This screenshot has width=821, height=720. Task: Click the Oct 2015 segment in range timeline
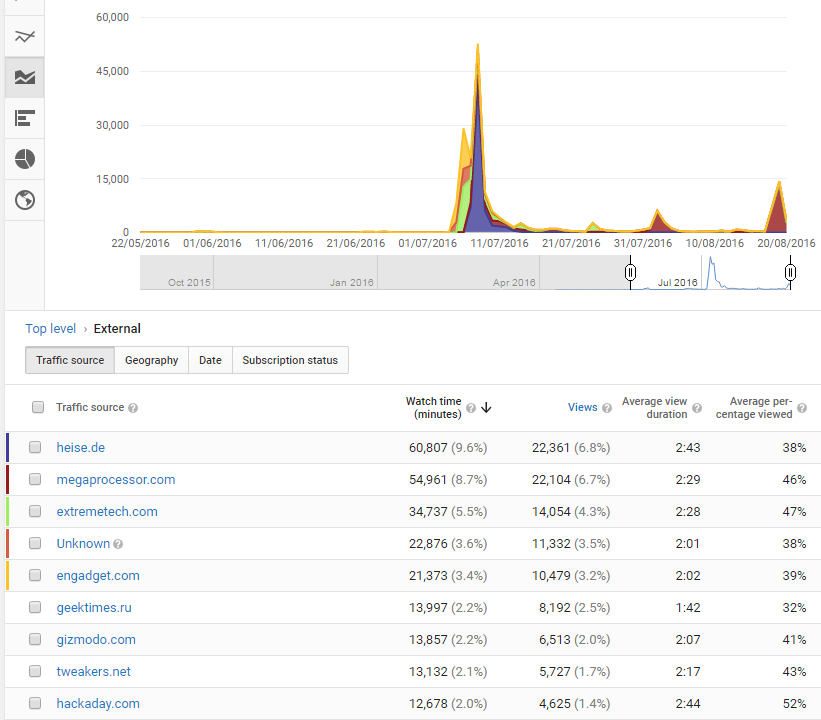coord(189,282)
